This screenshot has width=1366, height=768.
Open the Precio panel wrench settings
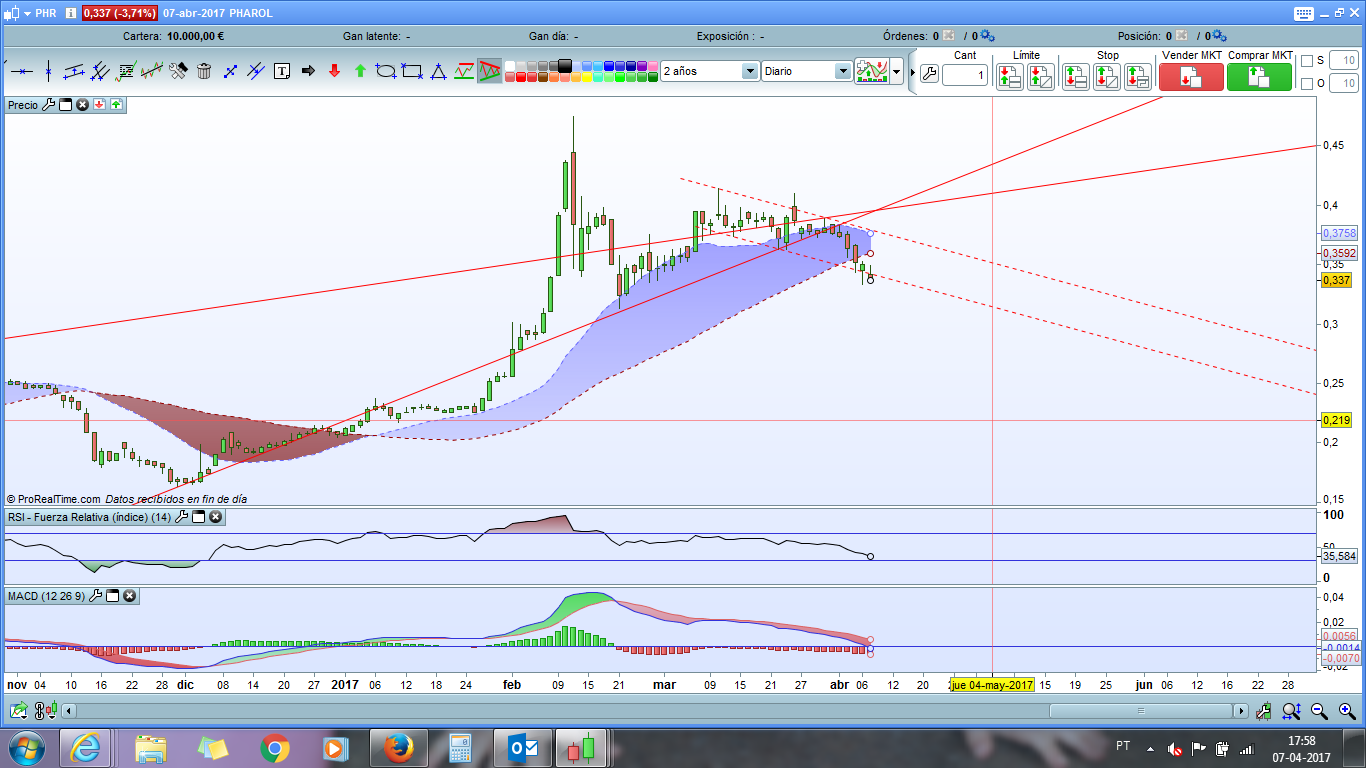coord(48,104)
